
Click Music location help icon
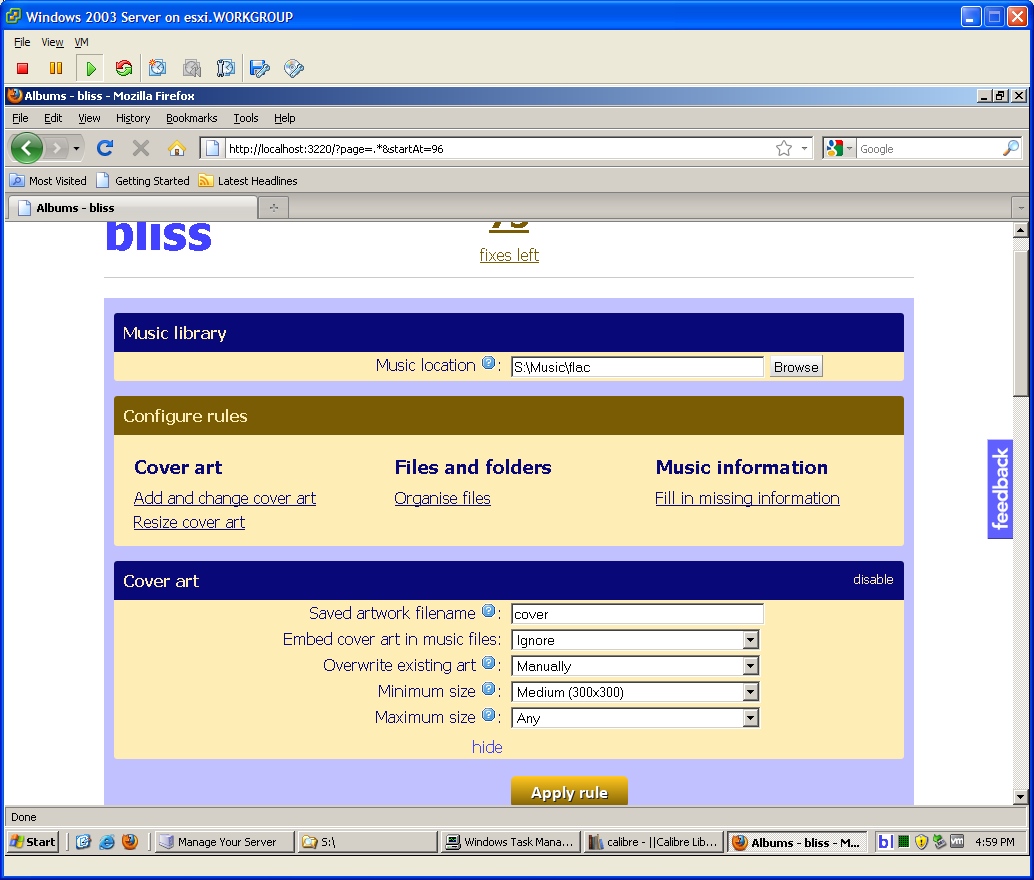coord(488,363)
